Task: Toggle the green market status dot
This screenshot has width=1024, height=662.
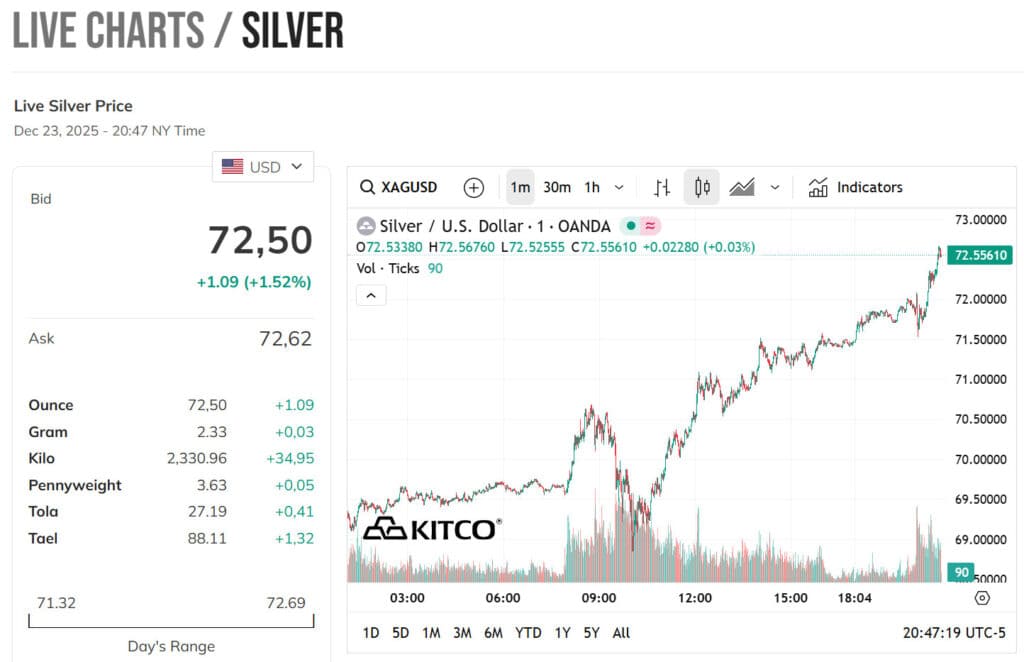Action: (x=631, y=226)
